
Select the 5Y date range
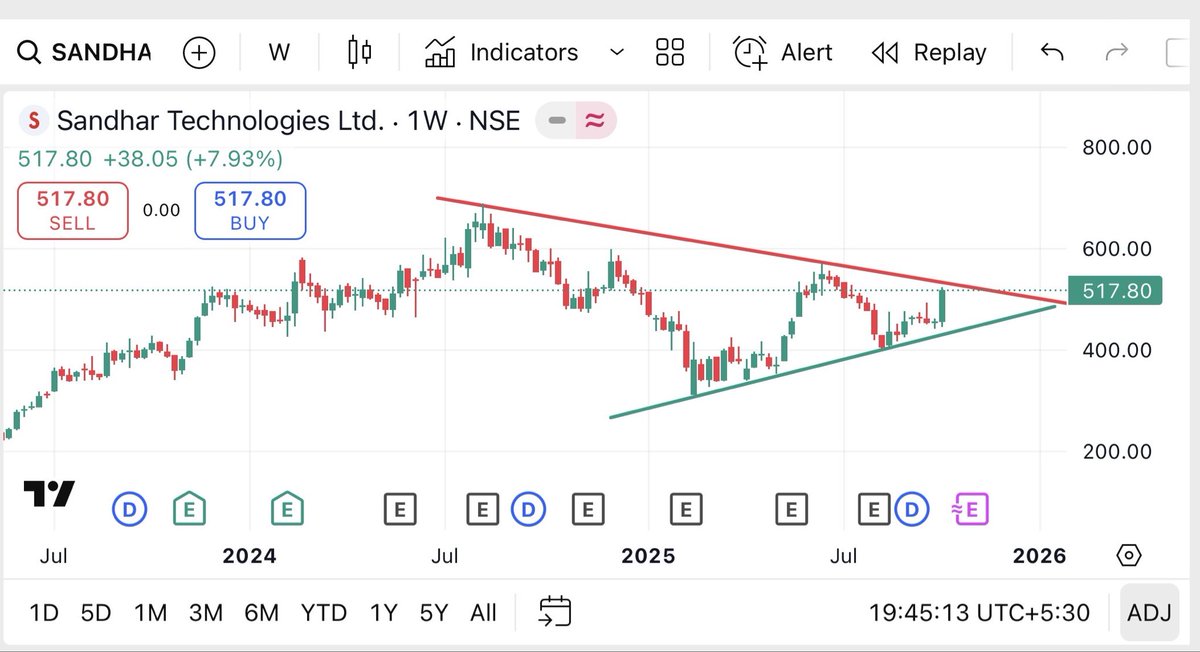pyautogui.click(x=434, y=612)
